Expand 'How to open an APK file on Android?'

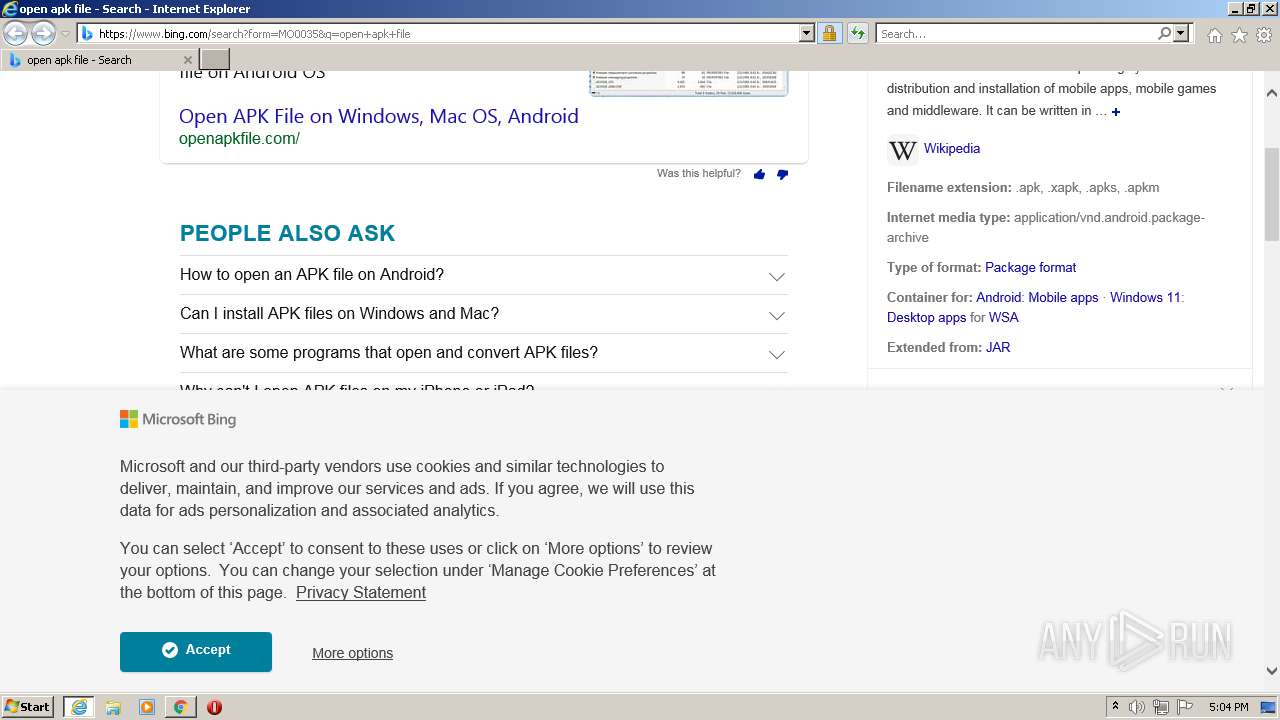tap(484, 275)
